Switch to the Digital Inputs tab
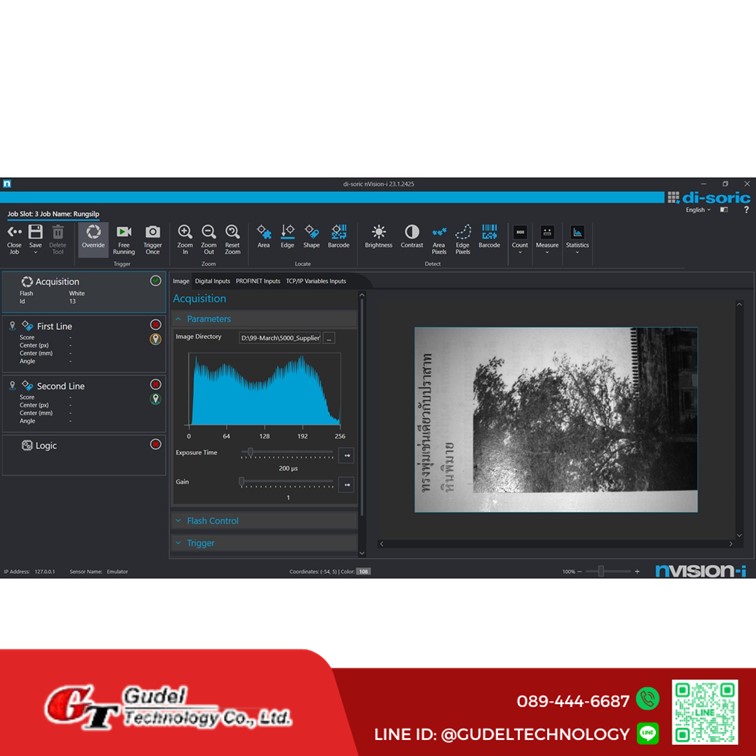Screen dimensions: 756x756 tap(212, 281)
